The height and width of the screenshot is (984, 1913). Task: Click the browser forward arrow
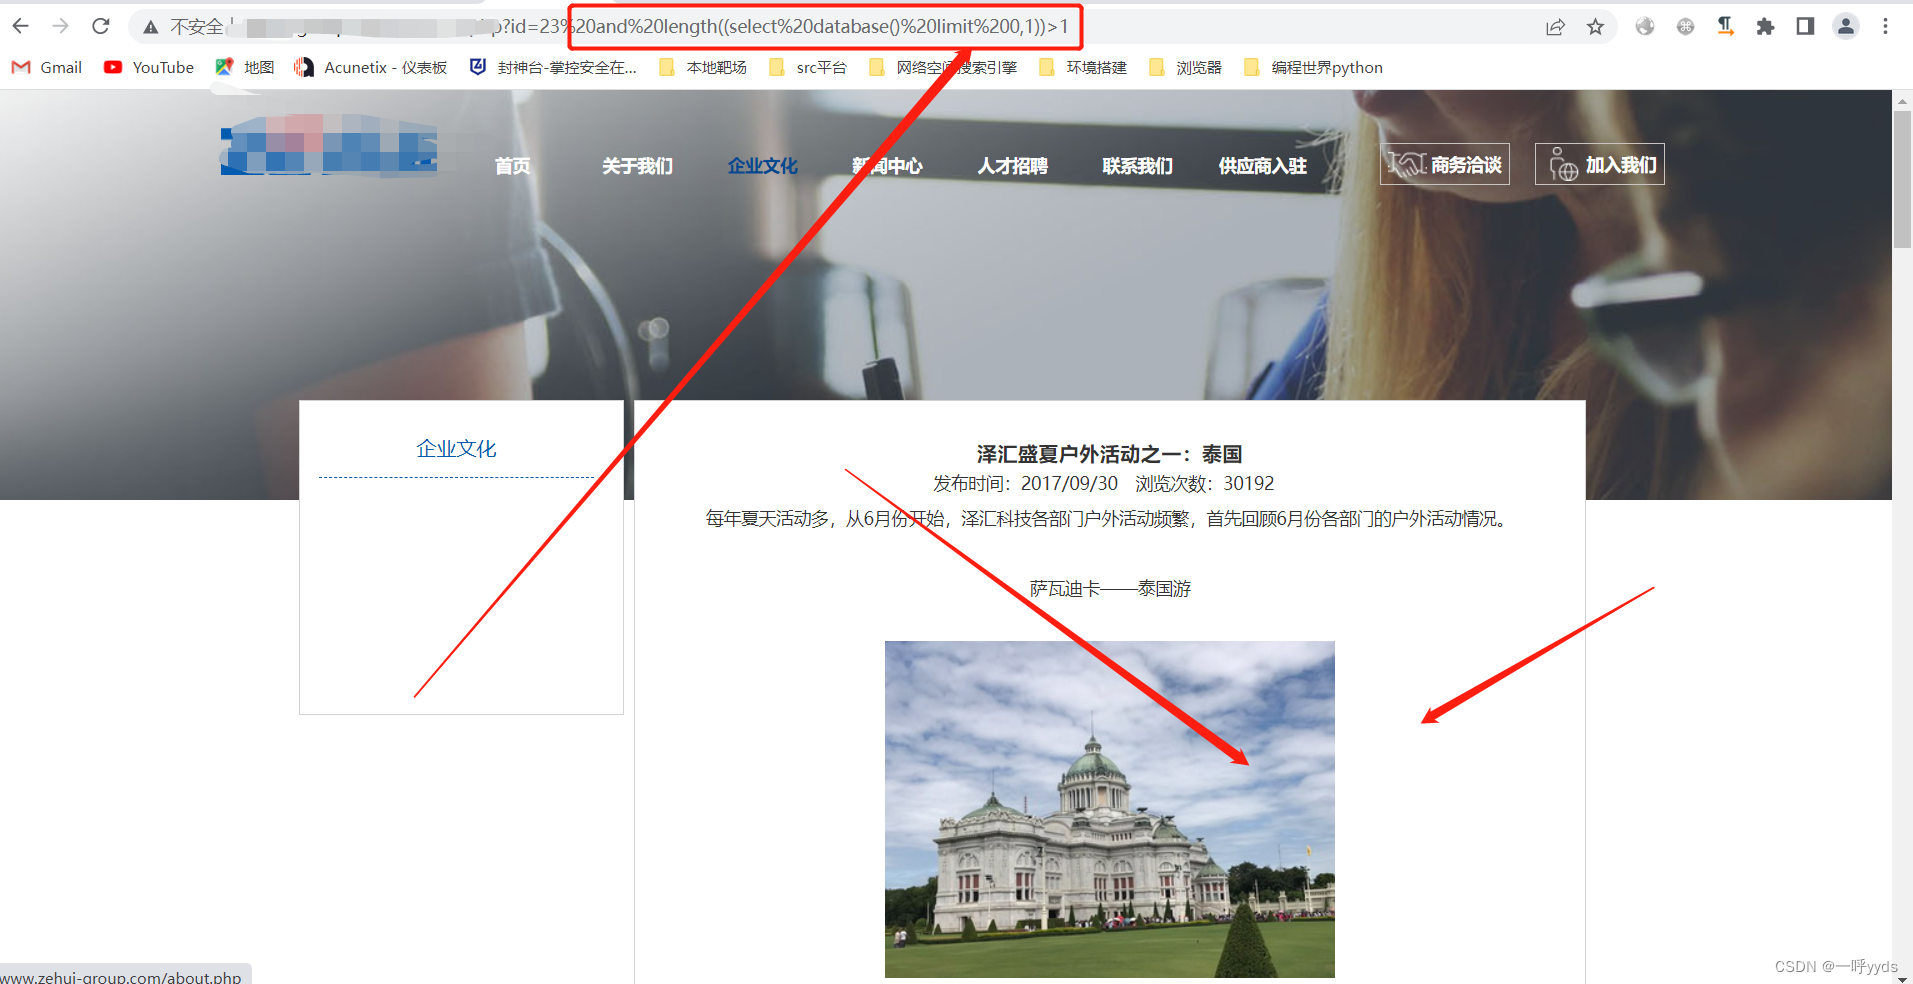coord(60,27)
